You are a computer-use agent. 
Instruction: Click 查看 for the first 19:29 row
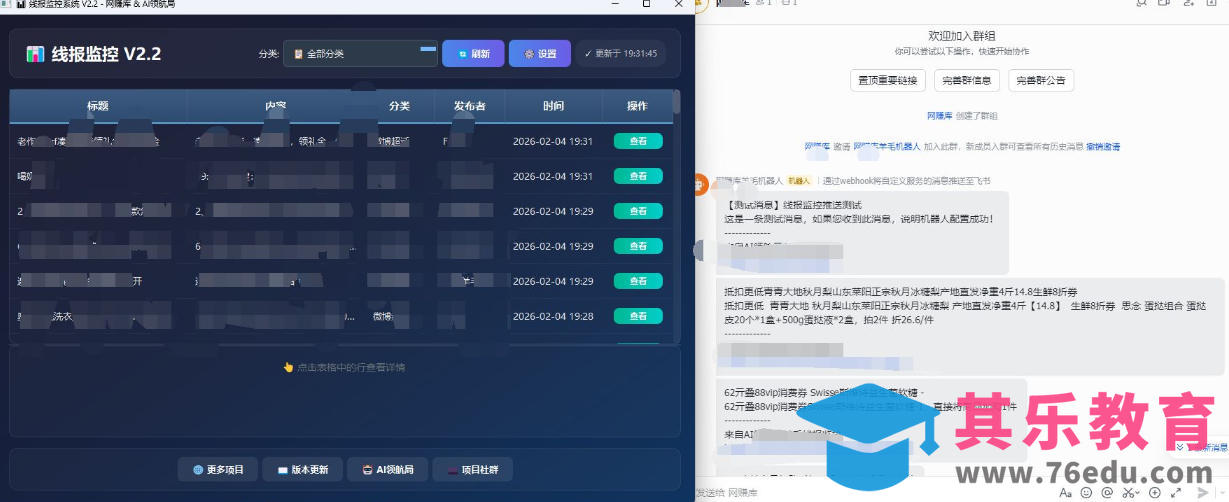tap(638, 211)
